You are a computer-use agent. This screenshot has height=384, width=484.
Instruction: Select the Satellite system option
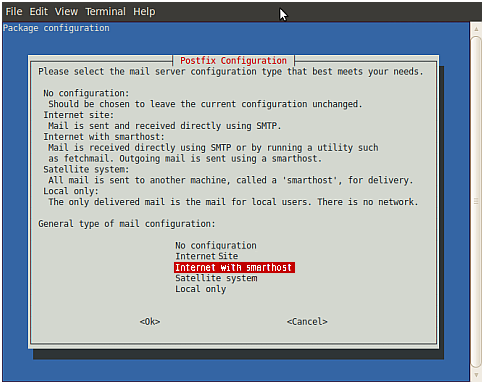click(216, 278)
